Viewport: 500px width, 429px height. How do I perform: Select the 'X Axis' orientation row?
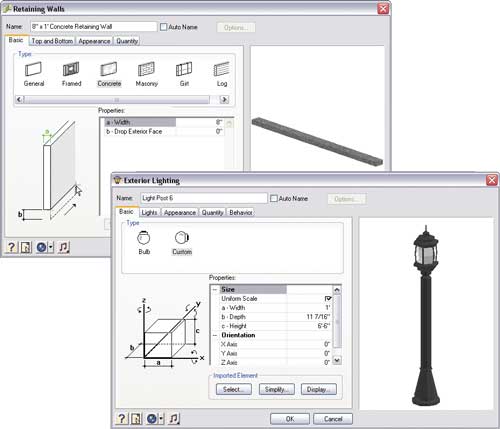pyautogui.click(x=275, y=344)
